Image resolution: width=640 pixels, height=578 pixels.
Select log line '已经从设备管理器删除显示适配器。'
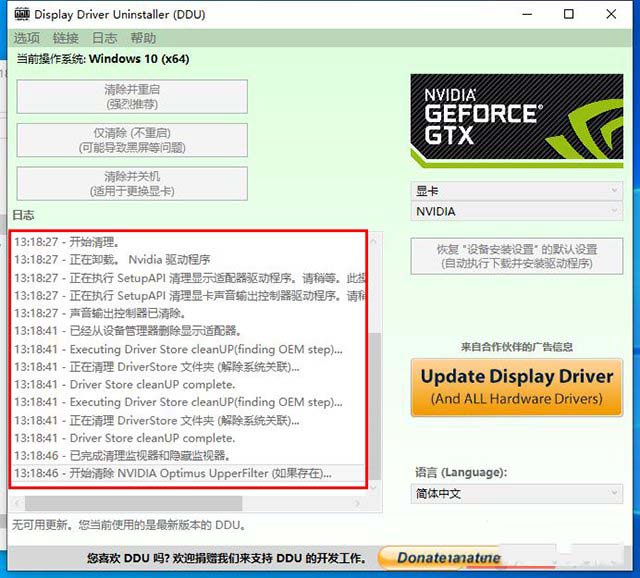click(x=189, y=331)
